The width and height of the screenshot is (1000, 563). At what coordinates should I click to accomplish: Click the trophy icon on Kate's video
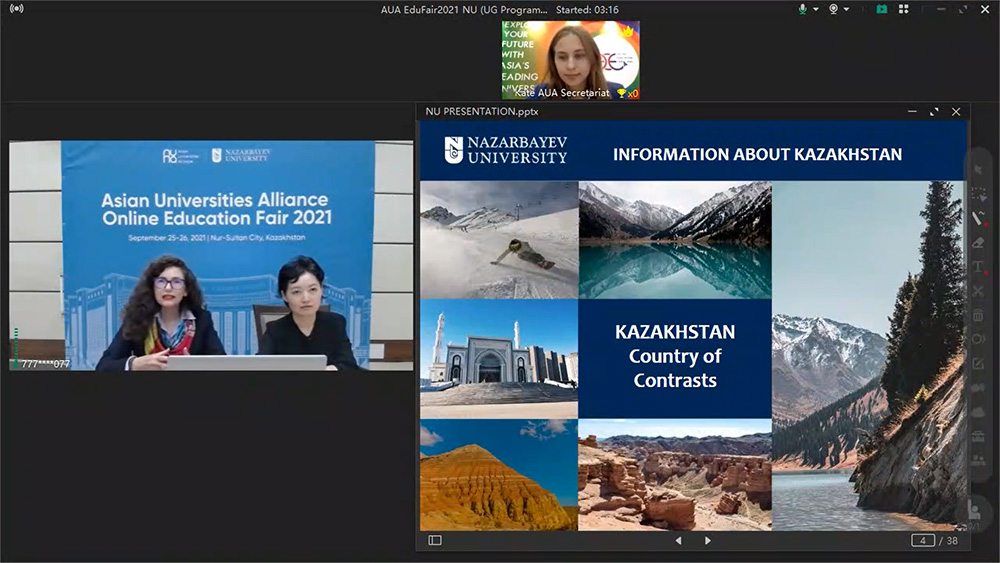(621, 93)
